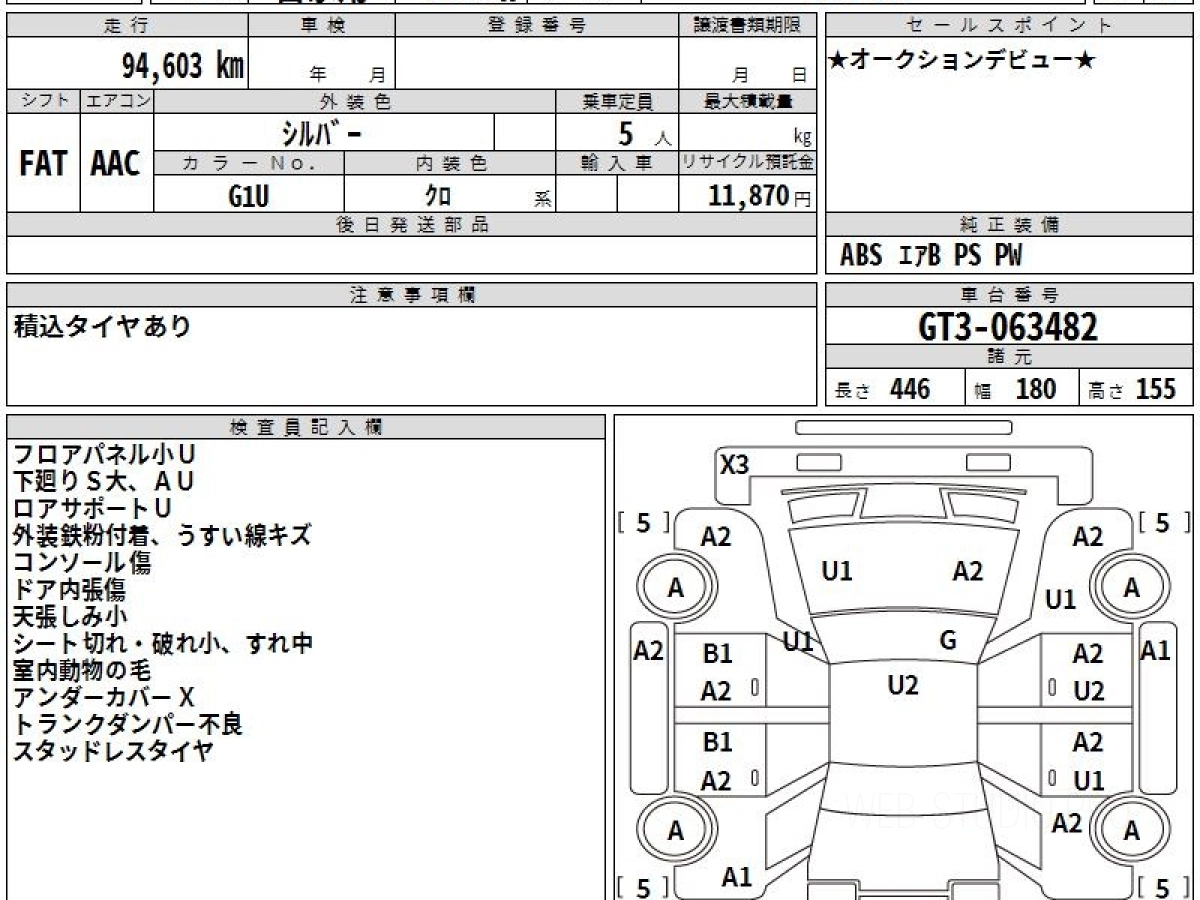The width and height of the screenshot is (1200, 900).
Task: Click the 車台番号 heading
Action: (x=1010, y=295)
